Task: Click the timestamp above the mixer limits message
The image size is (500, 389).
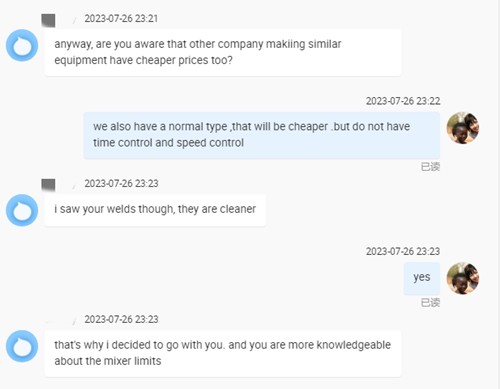Action: 121,319
